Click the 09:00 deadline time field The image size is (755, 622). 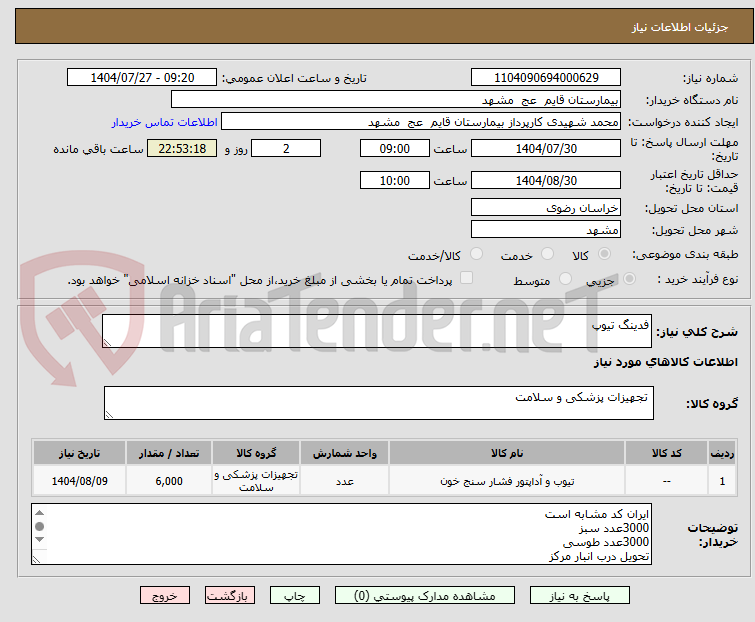coord(394,148)
